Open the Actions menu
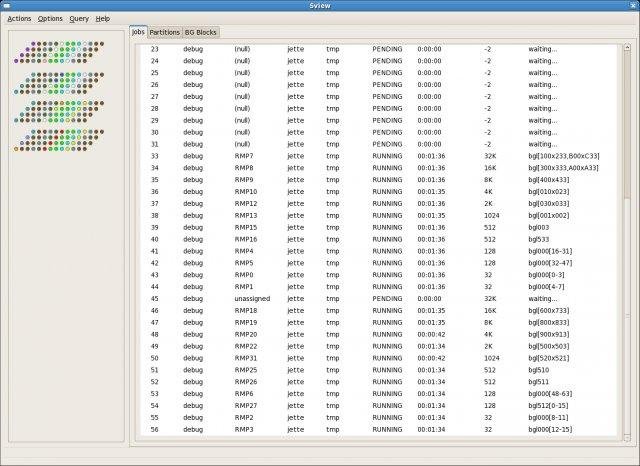Screen dimensions: 640x466 (x=19, y=18)
